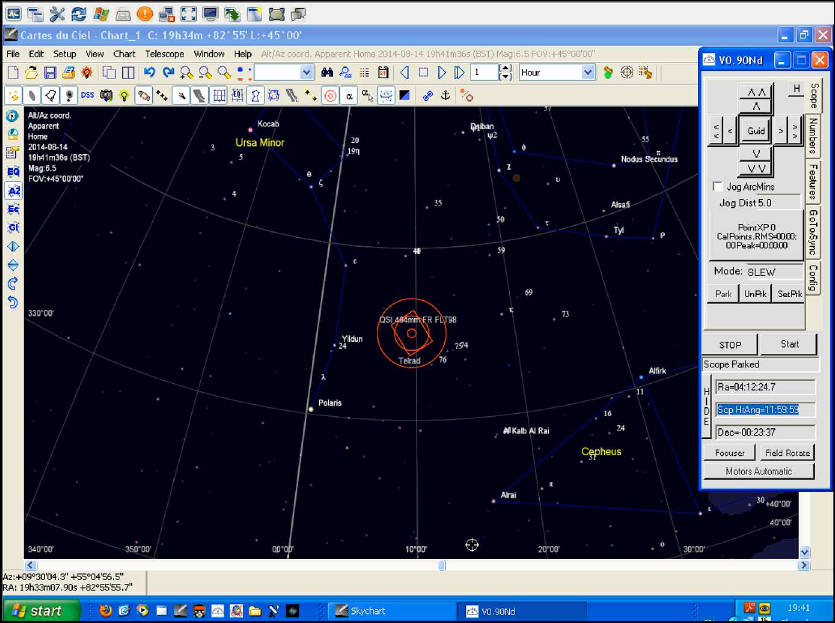Enable the Jog ArcMins checkbox
Viewport: 835px width, 623px height.
pyautogui.click(x=717, y=187)
